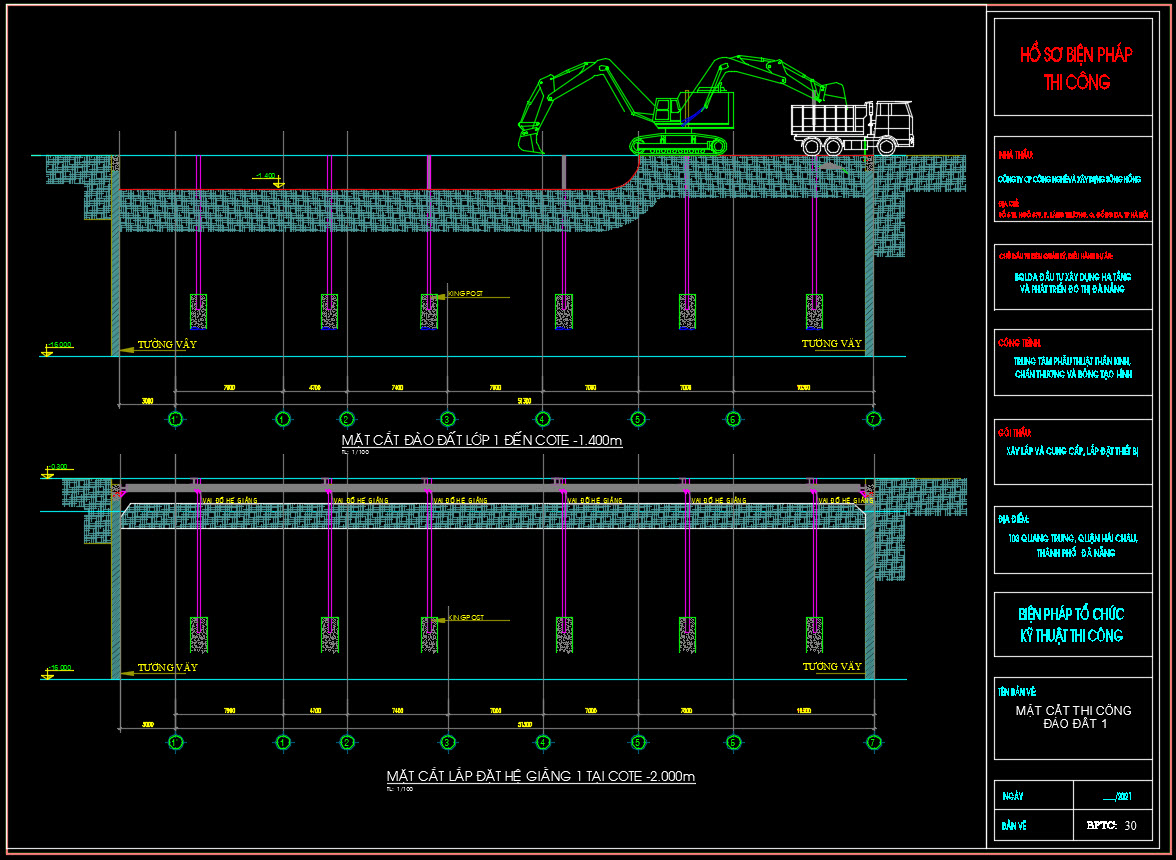The height and width of the screenshot is (860, 1176).
Task: Click the KINGPOST label in the excavation section
Action: coord(466,294)
